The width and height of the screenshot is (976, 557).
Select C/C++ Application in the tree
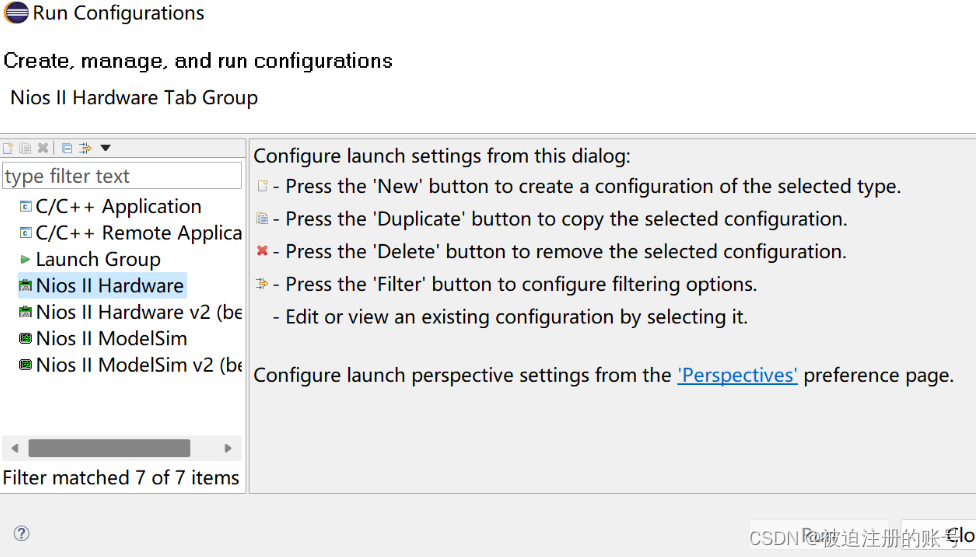[110, 207]
